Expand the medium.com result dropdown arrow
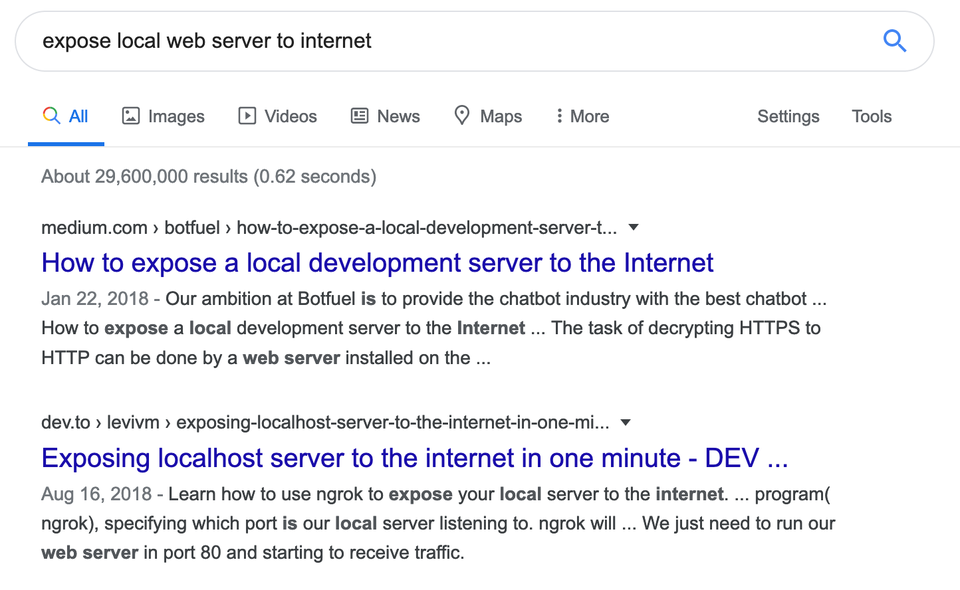Screen dimensions: 960x590 (x=633, y=228)
